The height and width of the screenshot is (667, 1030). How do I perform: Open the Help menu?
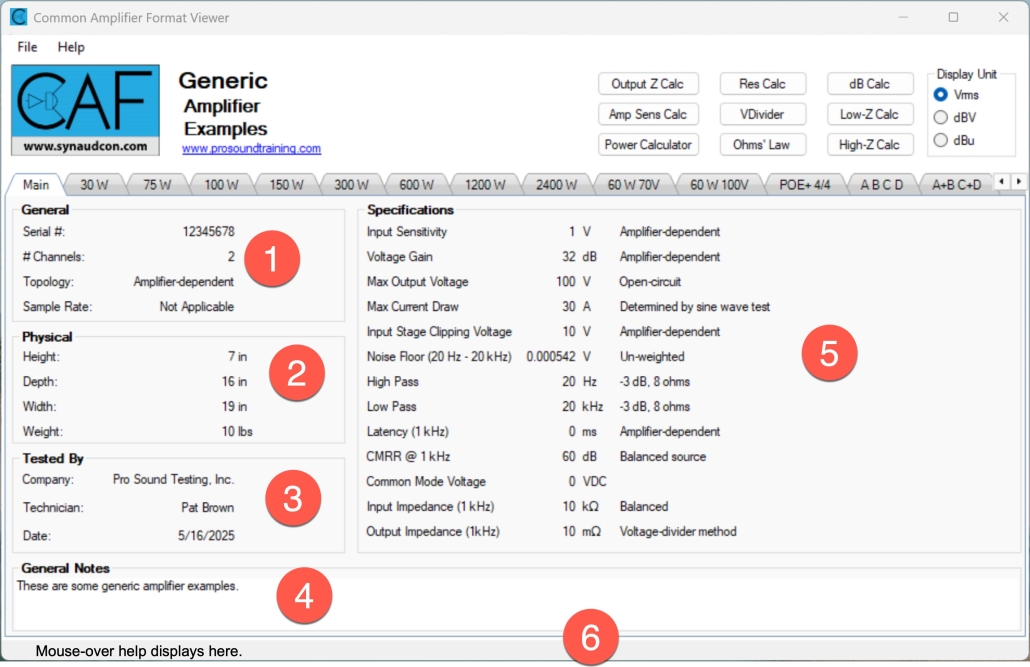tap(71, 47)
